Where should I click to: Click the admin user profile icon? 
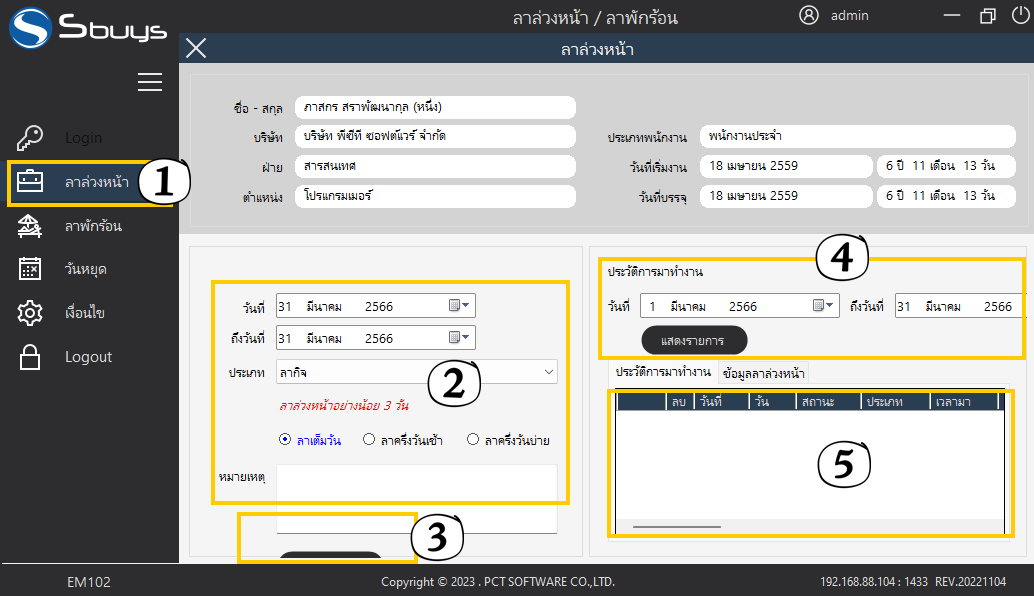tap(809, 15)
